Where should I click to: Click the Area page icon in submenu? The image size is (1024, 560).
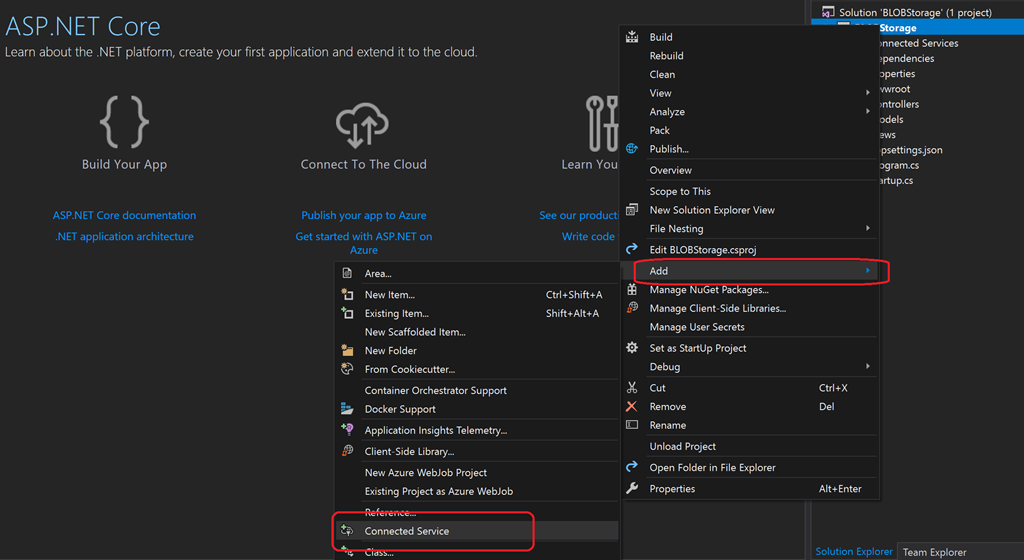(347, 273)
